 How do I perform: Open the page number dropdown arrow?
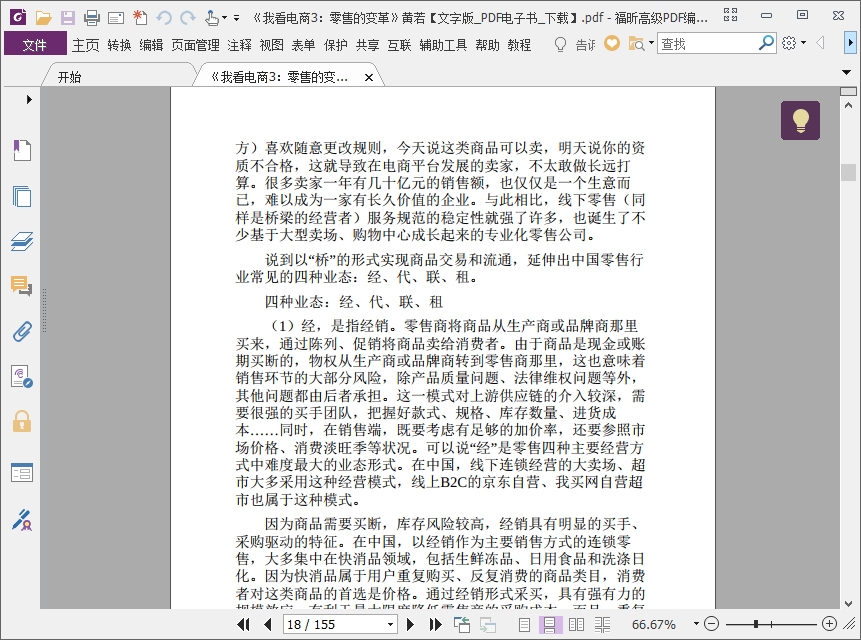click(x=390, y=624)
